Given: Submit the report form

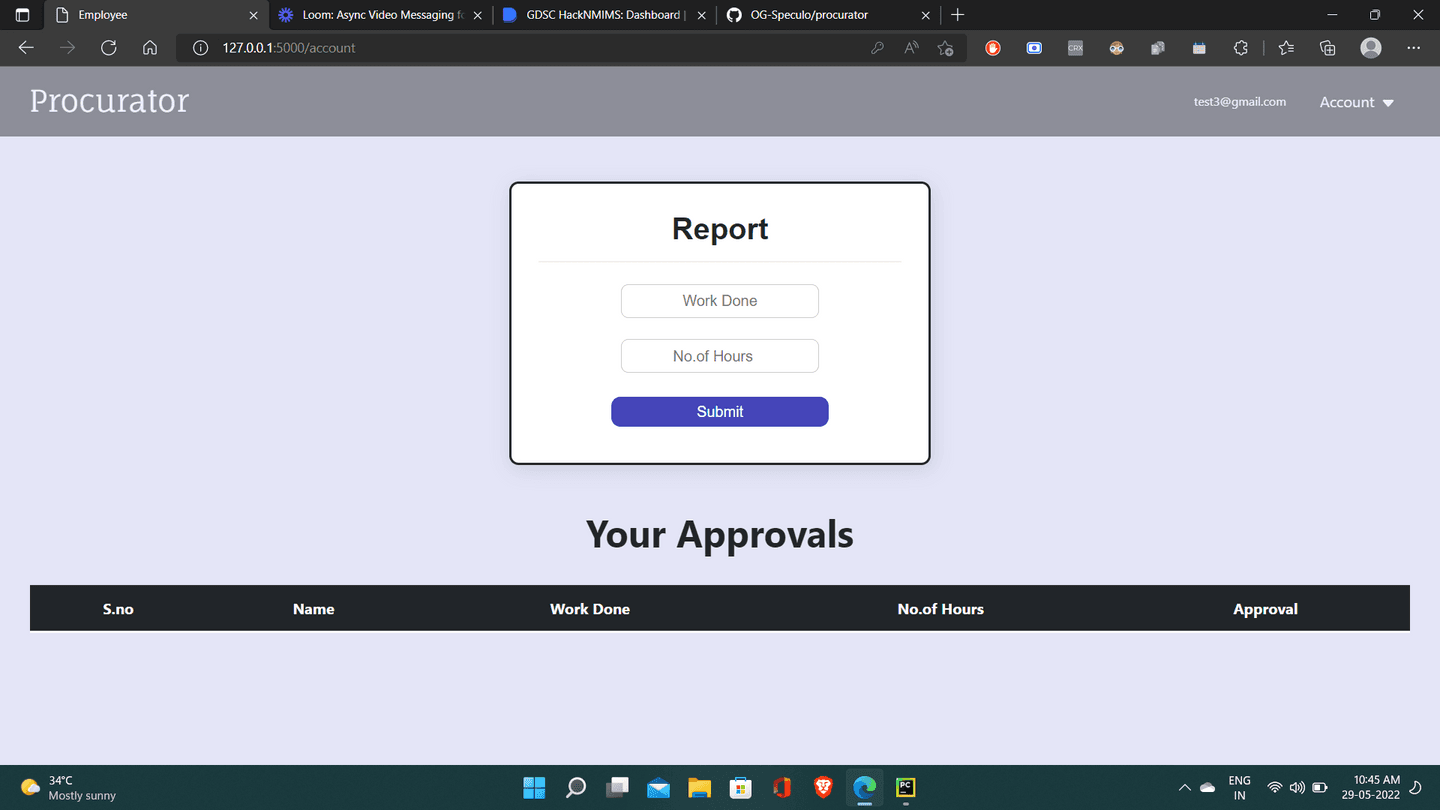Looking at the screenshot, I should 720,412.
